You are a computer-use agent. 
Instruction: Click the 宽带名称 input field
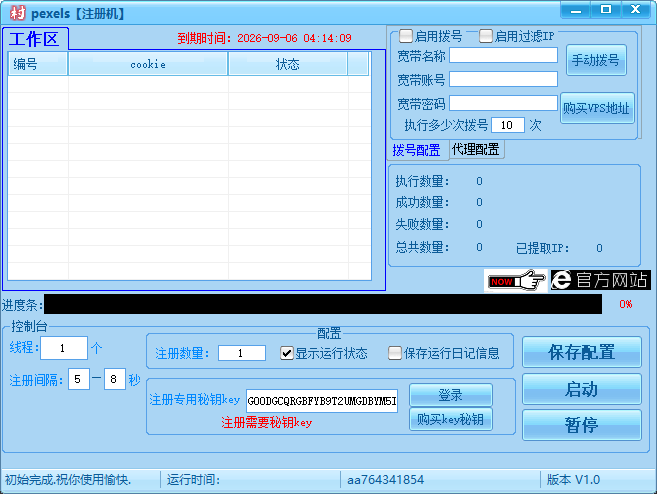coord(503,56)
